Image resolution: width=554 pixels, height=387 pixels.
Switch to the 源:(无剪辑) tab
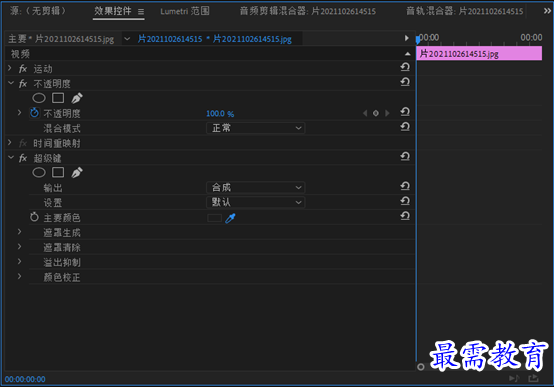pos(38,11)
